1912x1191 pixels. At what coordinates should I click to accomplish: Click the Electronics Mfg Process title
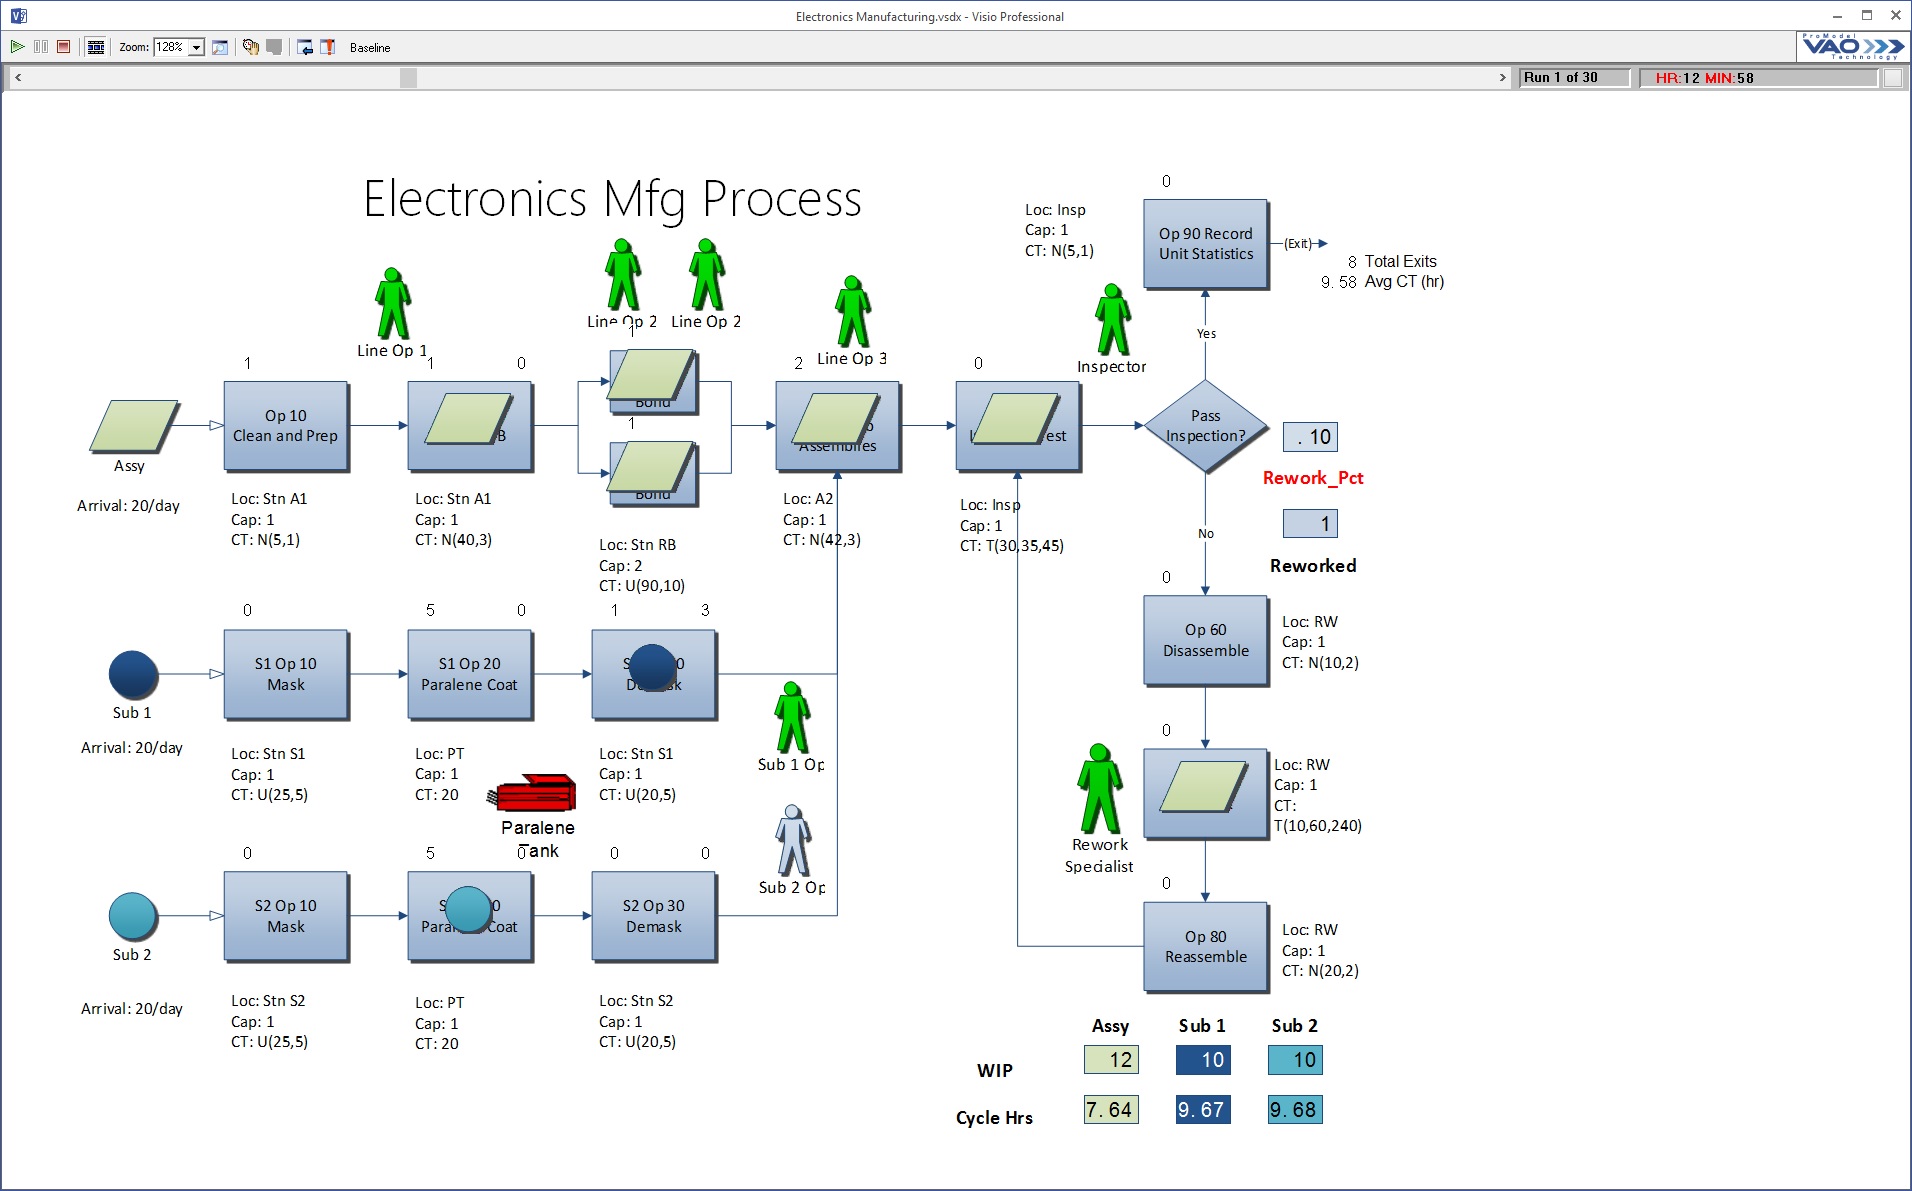612,199
